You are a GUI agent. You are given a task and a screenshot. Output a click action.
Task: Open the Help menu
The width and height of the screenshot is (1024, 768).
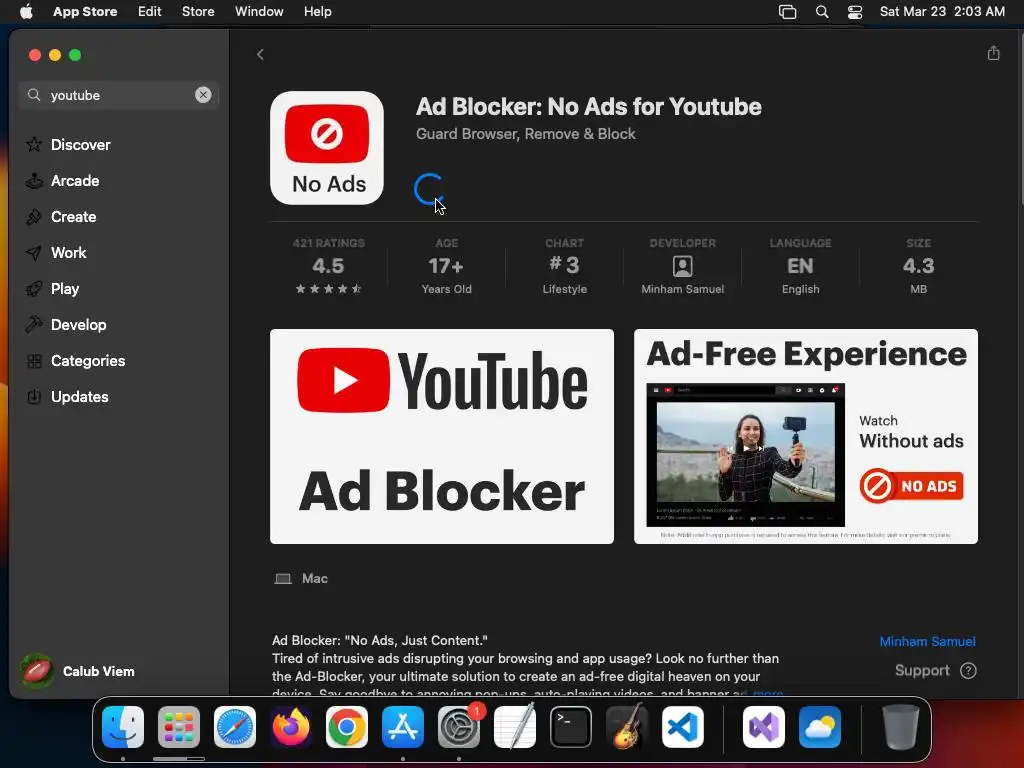tap(317, 12)
